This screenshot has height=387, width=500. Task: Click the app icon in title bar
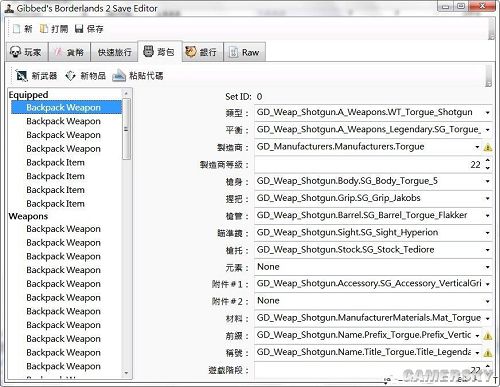tap(9, 8)
